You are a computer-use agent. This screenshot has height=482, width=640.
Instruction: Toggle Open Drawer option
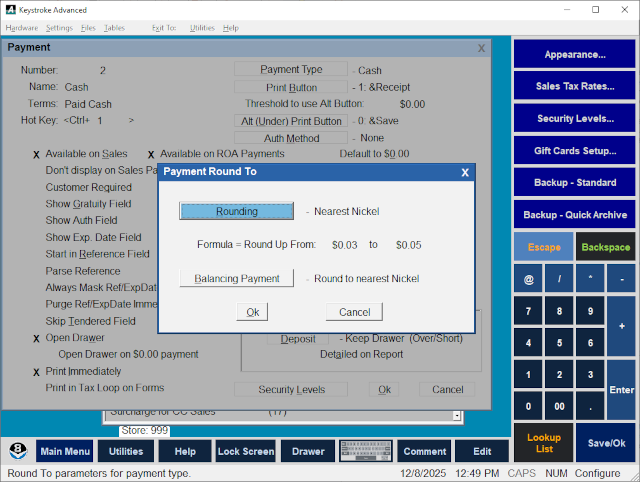coord(69,338)
